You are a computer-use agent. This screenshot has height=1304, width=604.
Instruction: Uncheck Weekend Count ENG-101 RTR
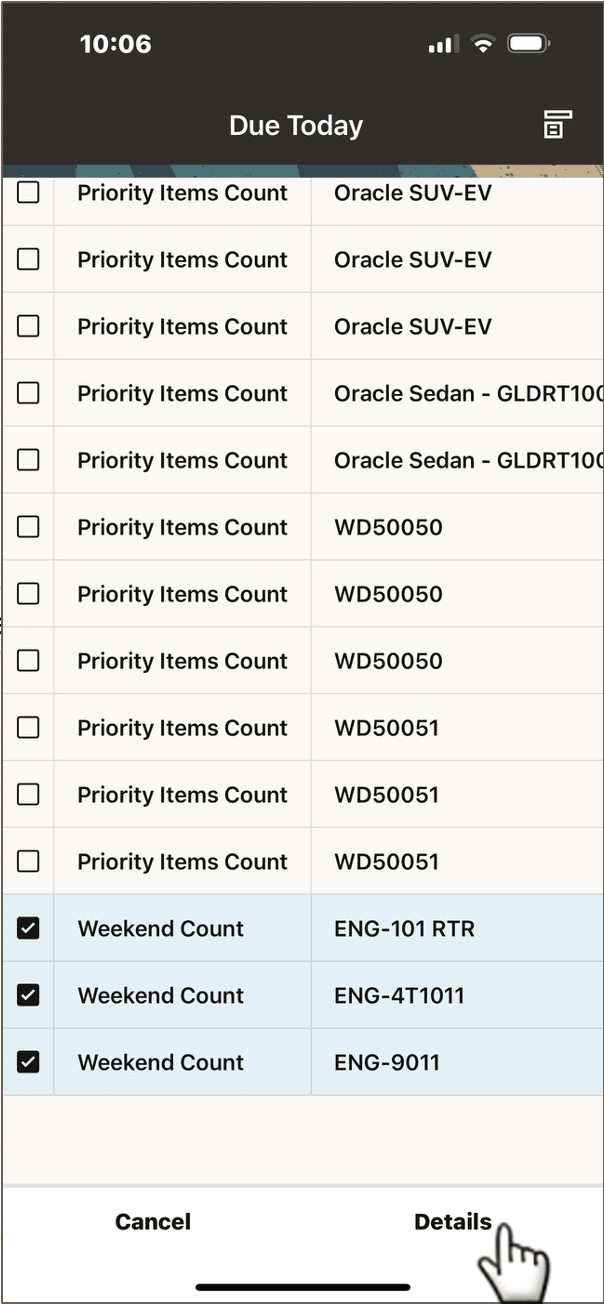tap(28, 928)
